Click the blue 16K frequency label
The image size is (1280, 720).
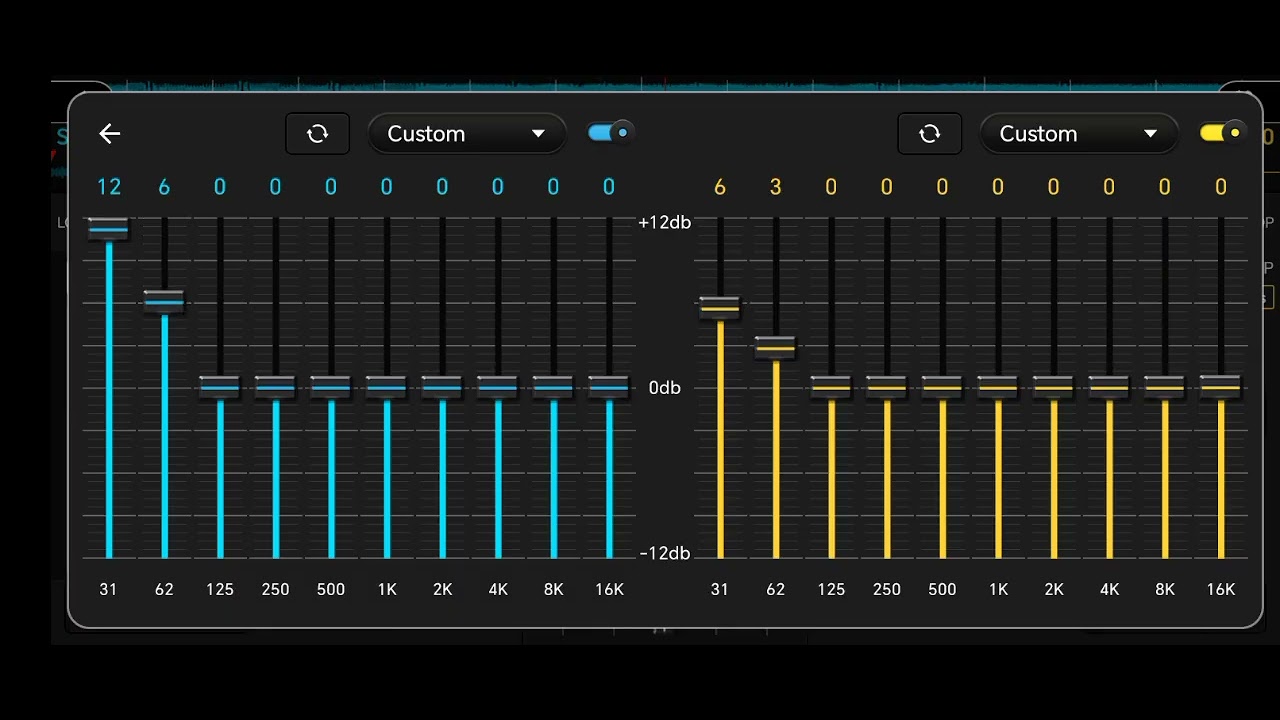(609, 589)
